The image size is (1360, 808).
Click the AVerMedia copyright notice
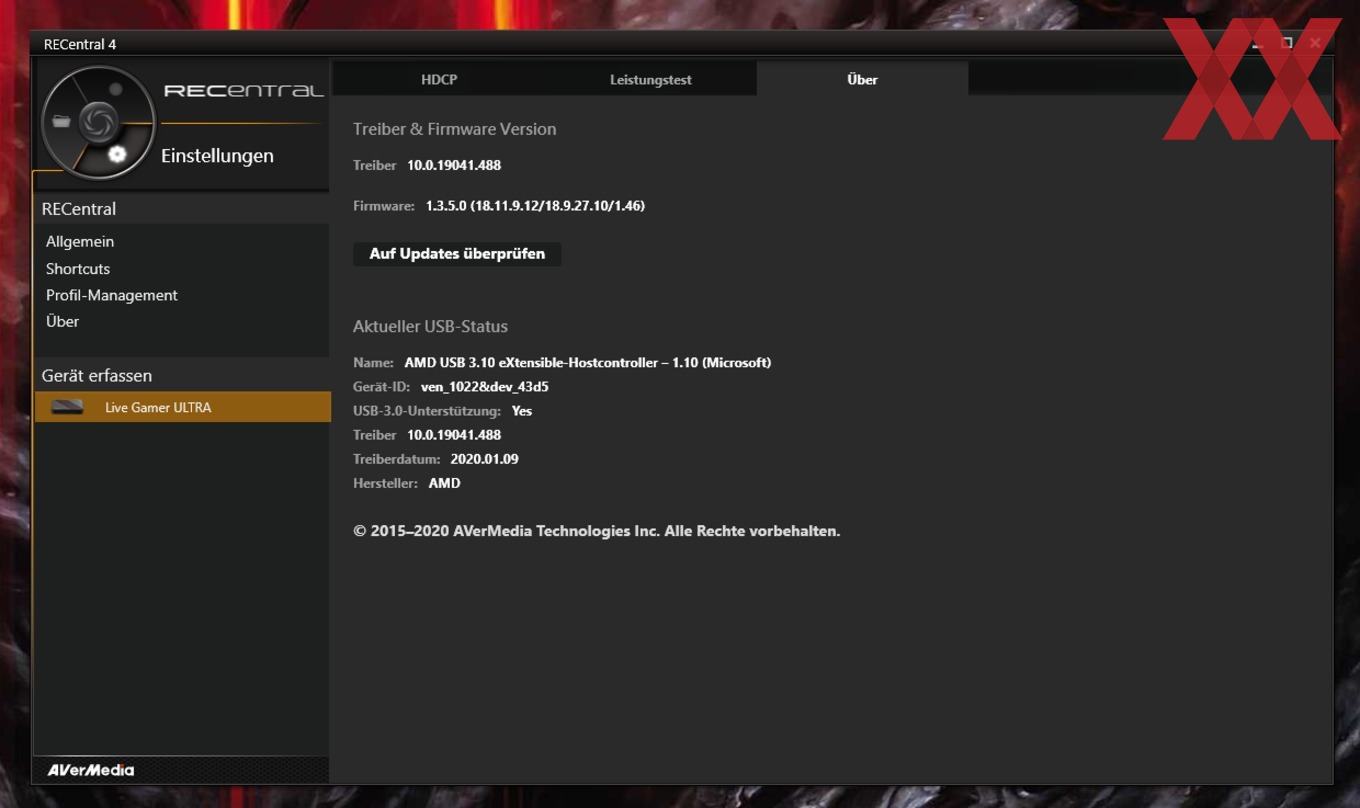597,531
